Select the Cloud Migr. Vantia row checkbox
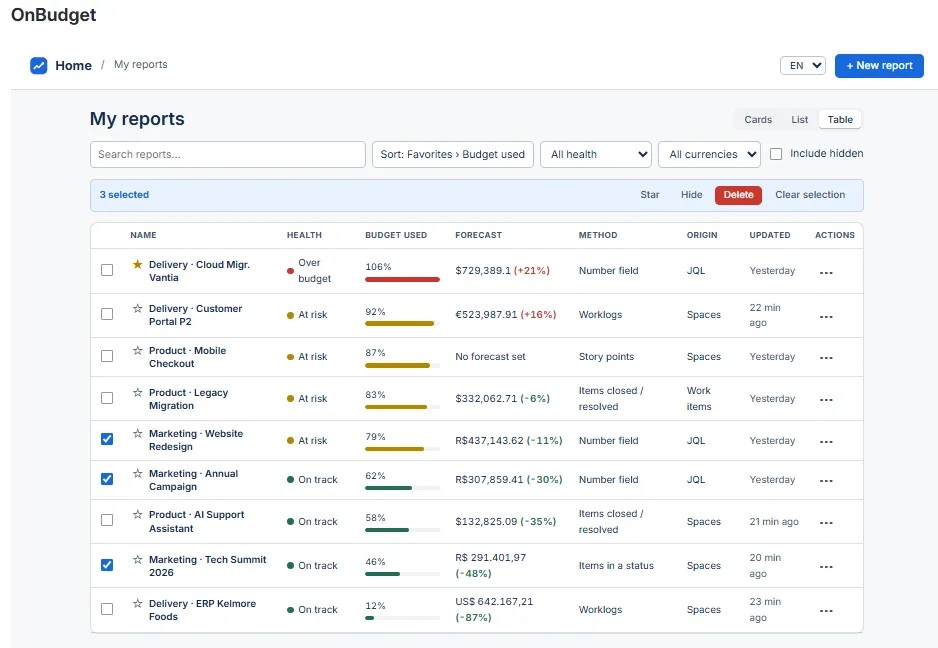 (x=107, y=270)
